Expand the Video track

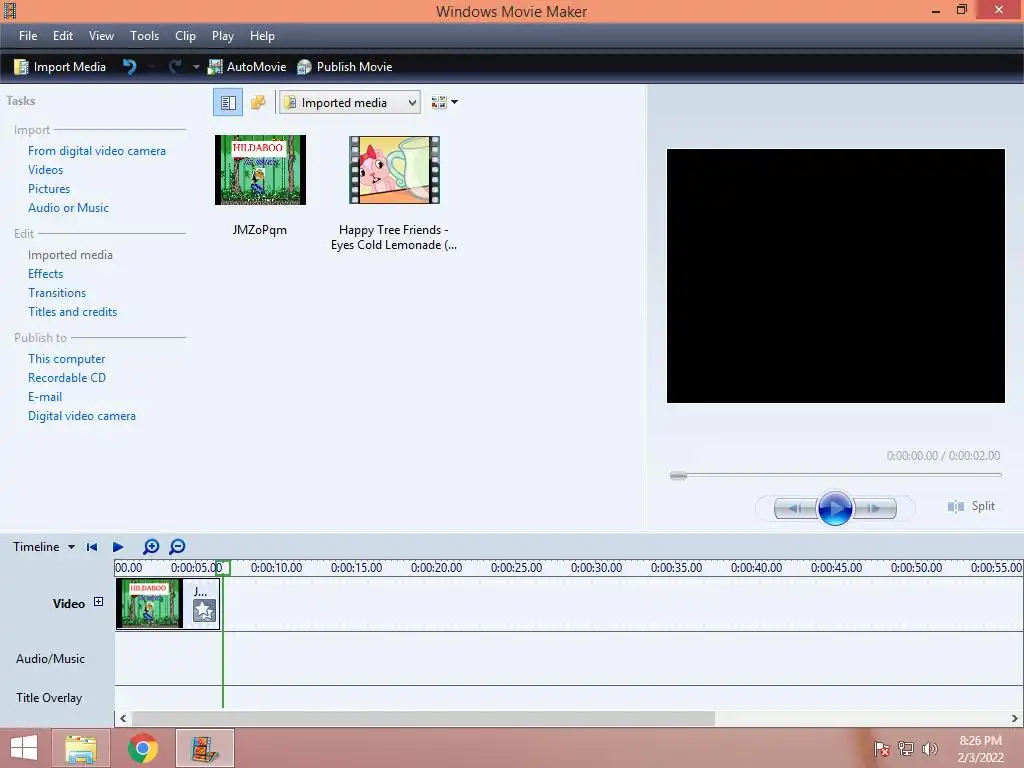click(x=99, y=601)
